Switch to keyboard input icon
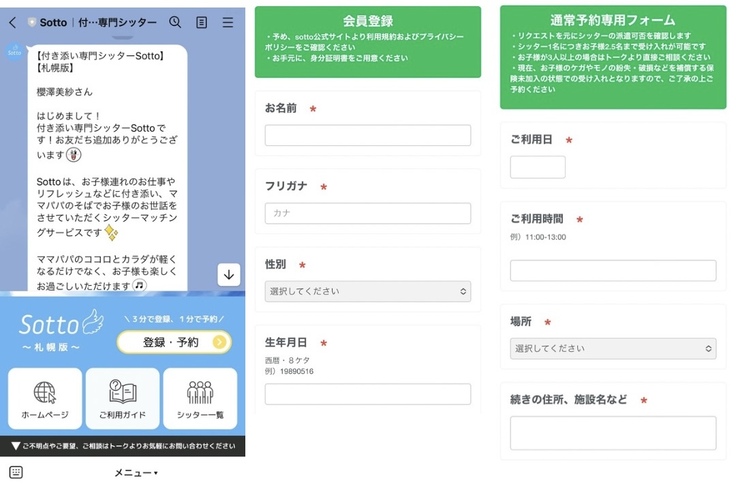The image size is (736, 485). pyautogui.click(x=15, y=472)
